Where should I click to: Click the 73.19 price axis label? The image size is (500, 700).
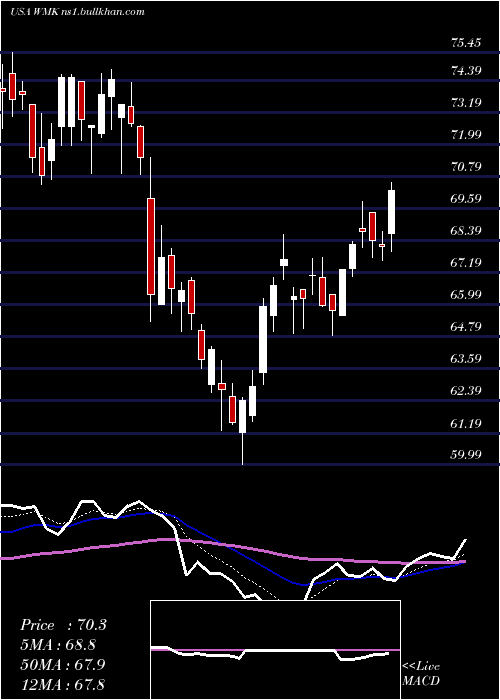pyautogui.click(x=466, y=102)
